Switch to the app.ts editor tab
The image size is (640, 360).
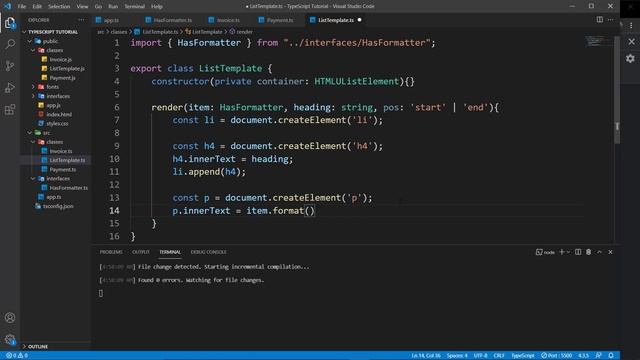[x=111, y=20]
